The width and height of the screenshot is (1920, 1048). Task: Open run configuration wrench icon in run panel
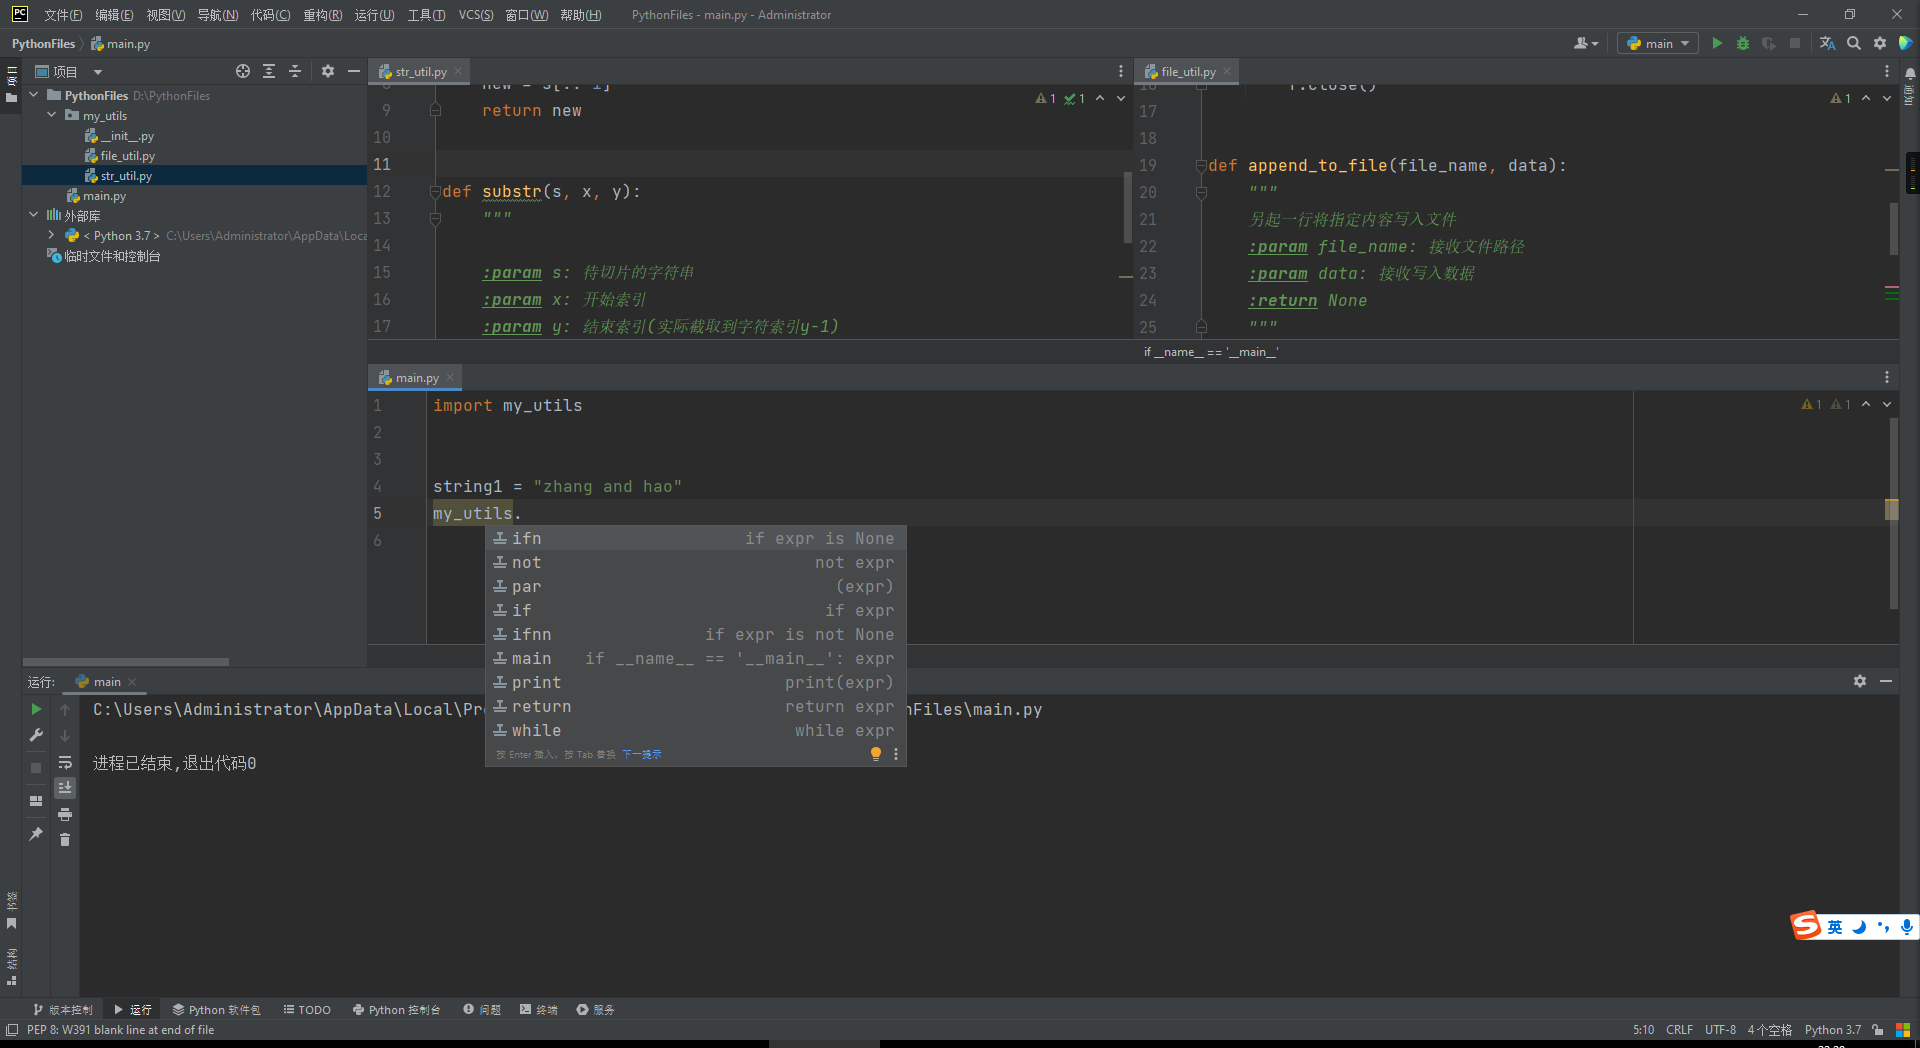pos(36,735)
